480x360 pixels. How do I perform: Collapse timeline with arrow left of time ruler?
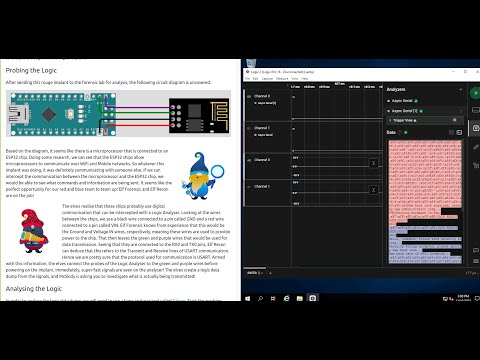pyautogui.click(x=288, y=86)
